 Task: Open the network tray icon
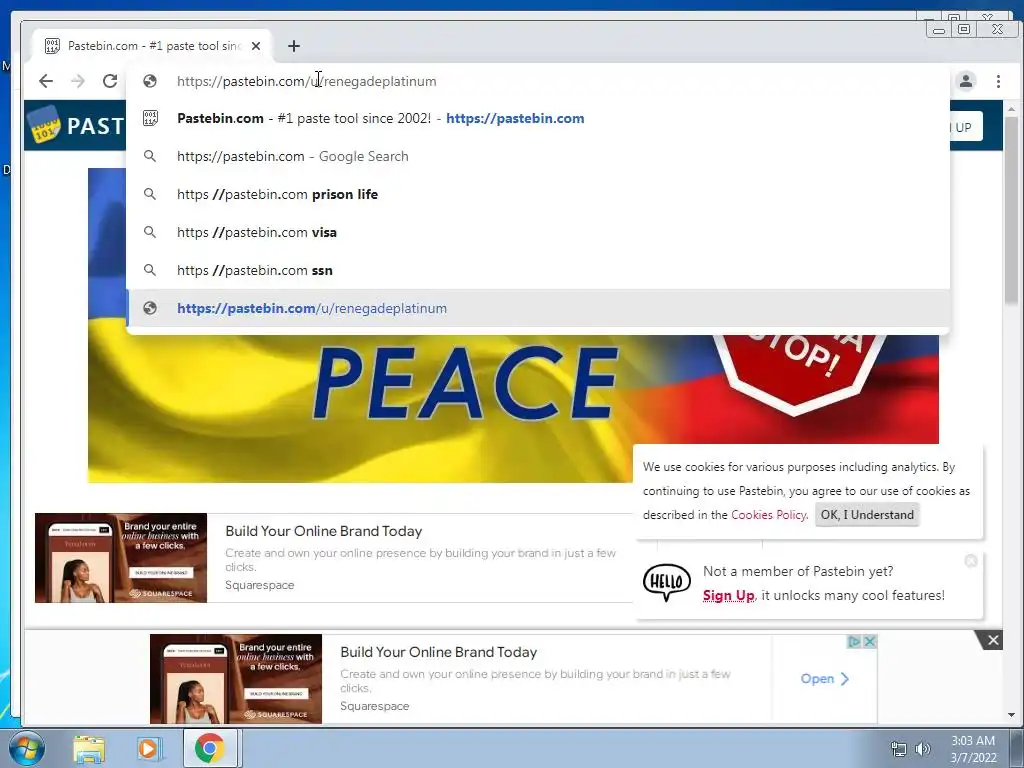(x=899, y=749)
